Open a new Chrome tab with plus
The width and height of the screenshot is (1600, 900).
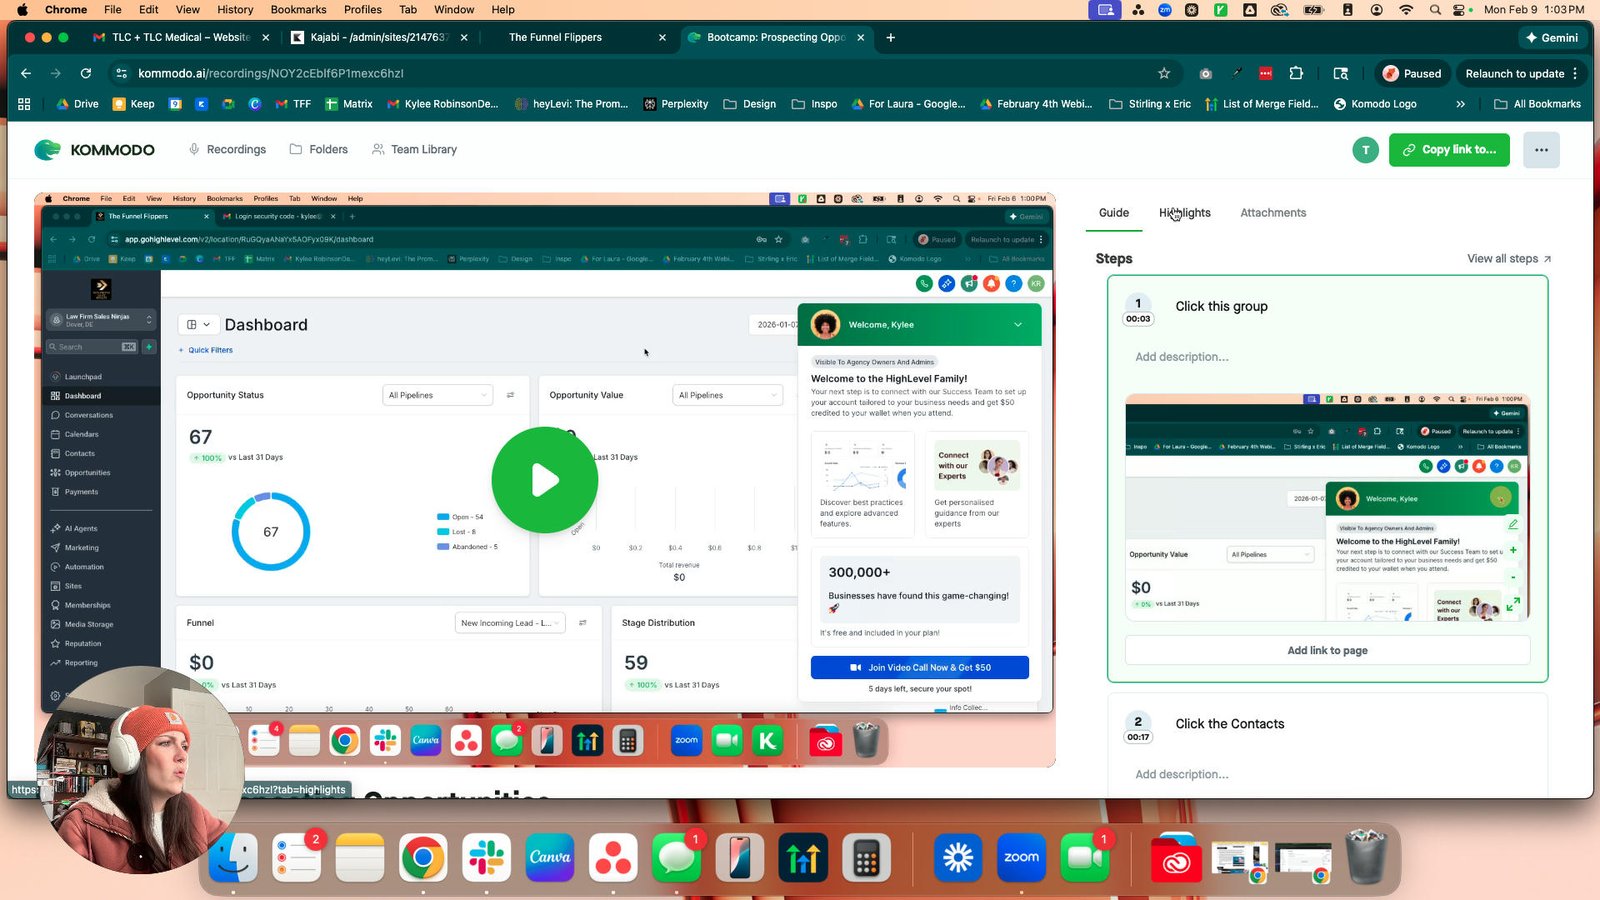click(x=891, y=37)
